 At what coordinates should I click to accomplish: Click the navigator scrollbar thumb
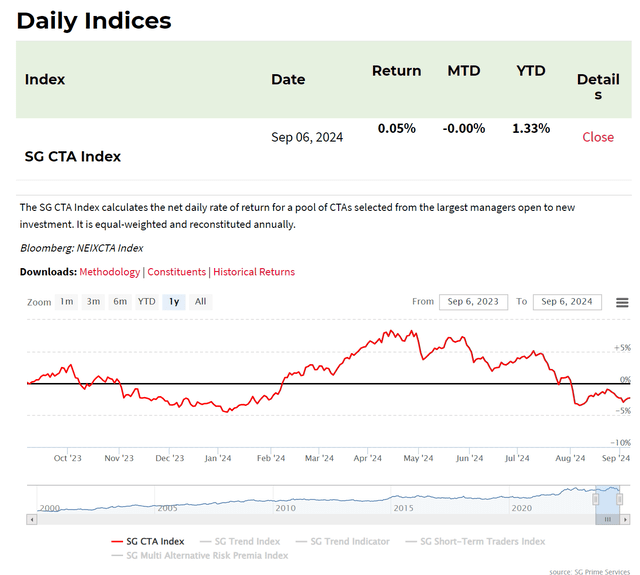click(x=607, y=519)
